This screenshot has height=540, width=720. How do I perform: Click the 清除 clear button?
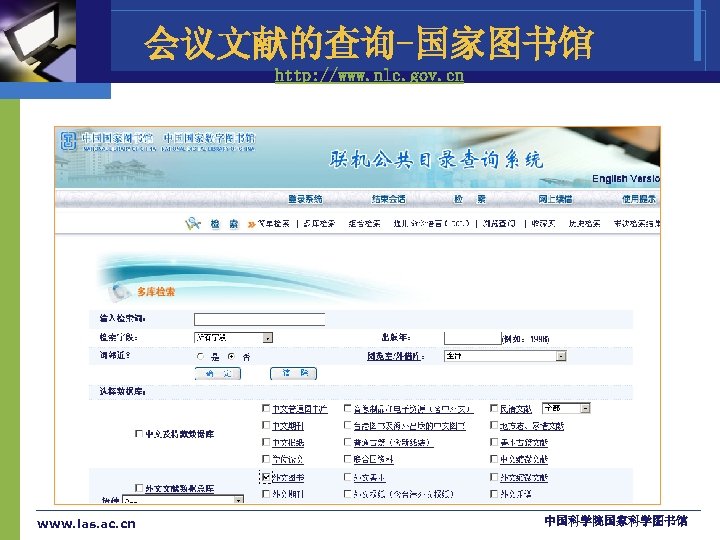(x=293, y=374)
